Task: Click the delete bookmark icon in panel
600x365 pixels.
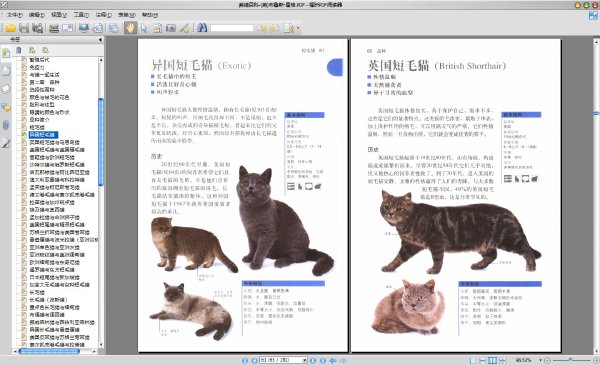Action: coord(18,50)
